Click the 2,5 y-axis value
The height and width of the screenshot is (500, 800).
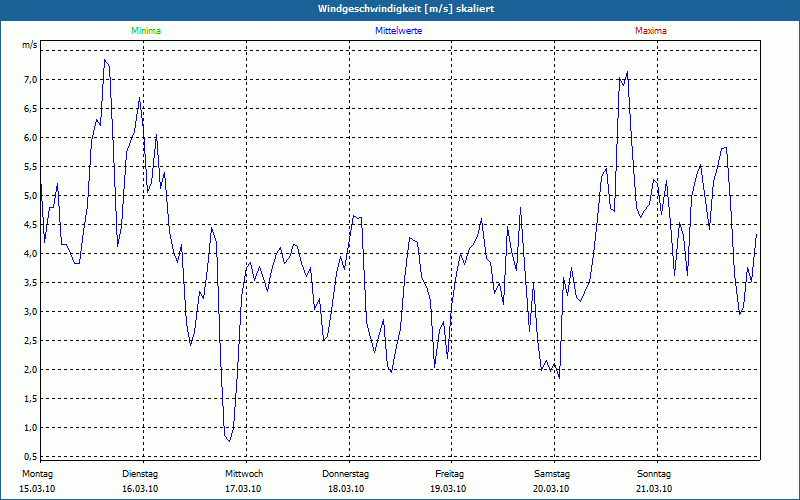click(30, 341)
